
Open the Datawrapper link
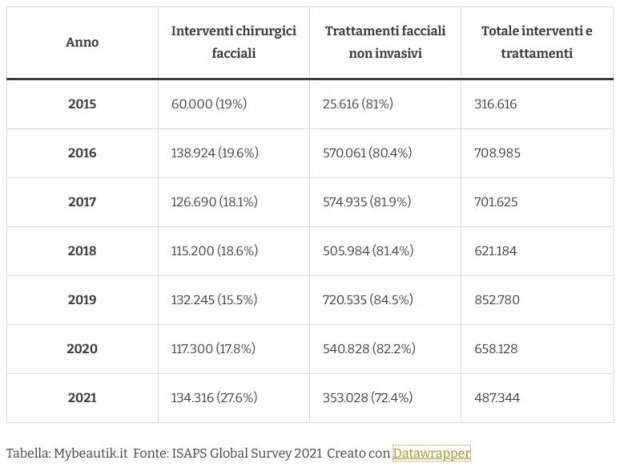point(431,453)
